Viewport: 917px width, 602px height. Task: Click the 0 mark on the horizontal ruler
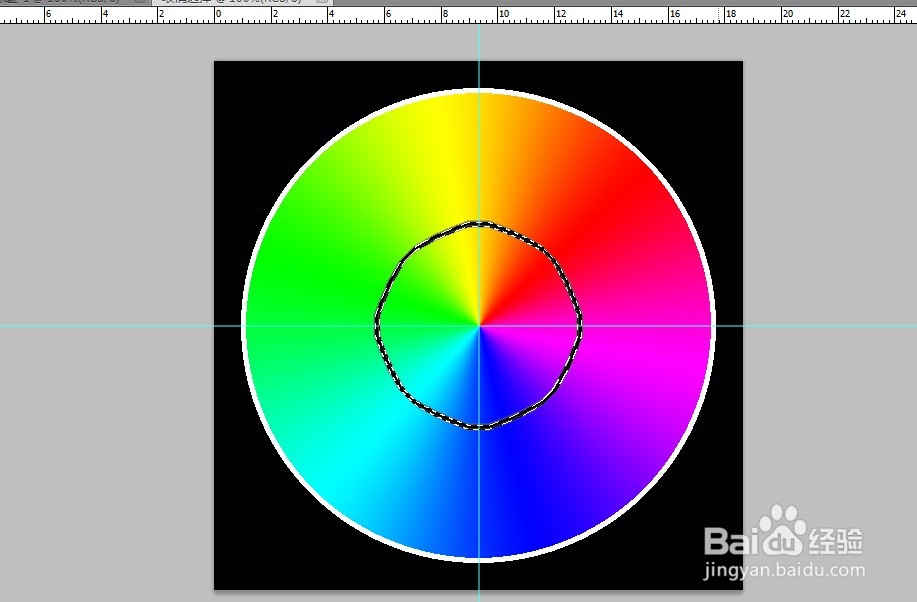[219, 13]
